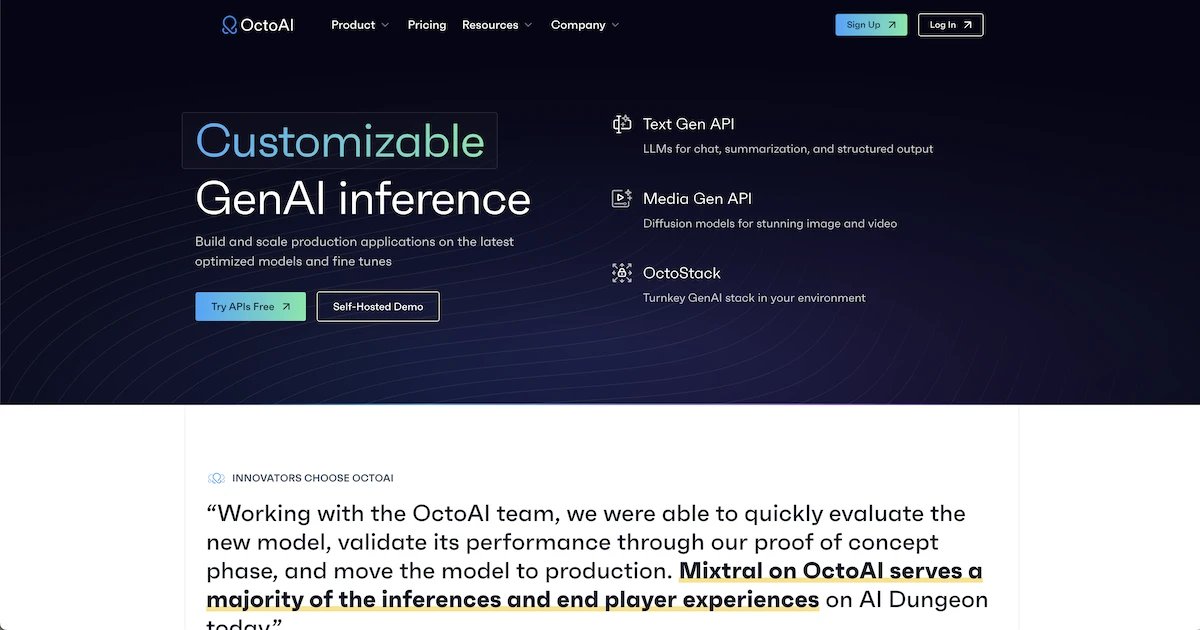Screen dimensions: 1200x630
Task: Open the Self-Hosted Demo
Action: pyautogui.click(x=377, y=306)
